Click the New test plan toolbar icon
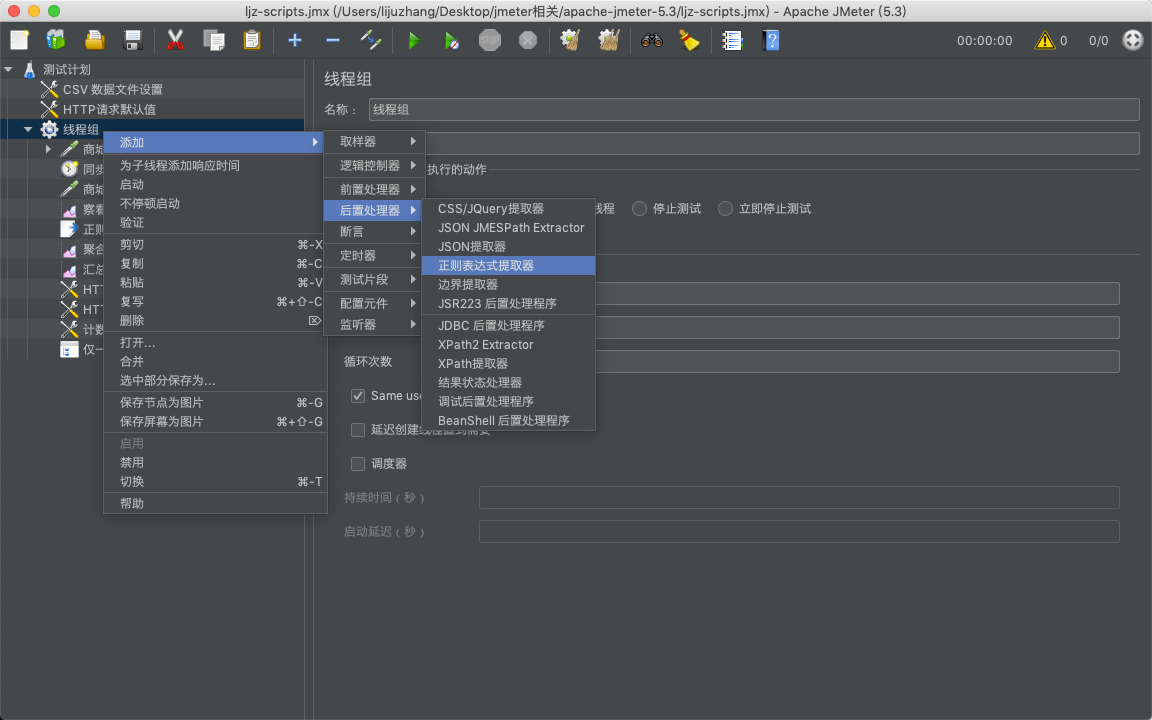1152x720 pixels. [x=19, y=40]
